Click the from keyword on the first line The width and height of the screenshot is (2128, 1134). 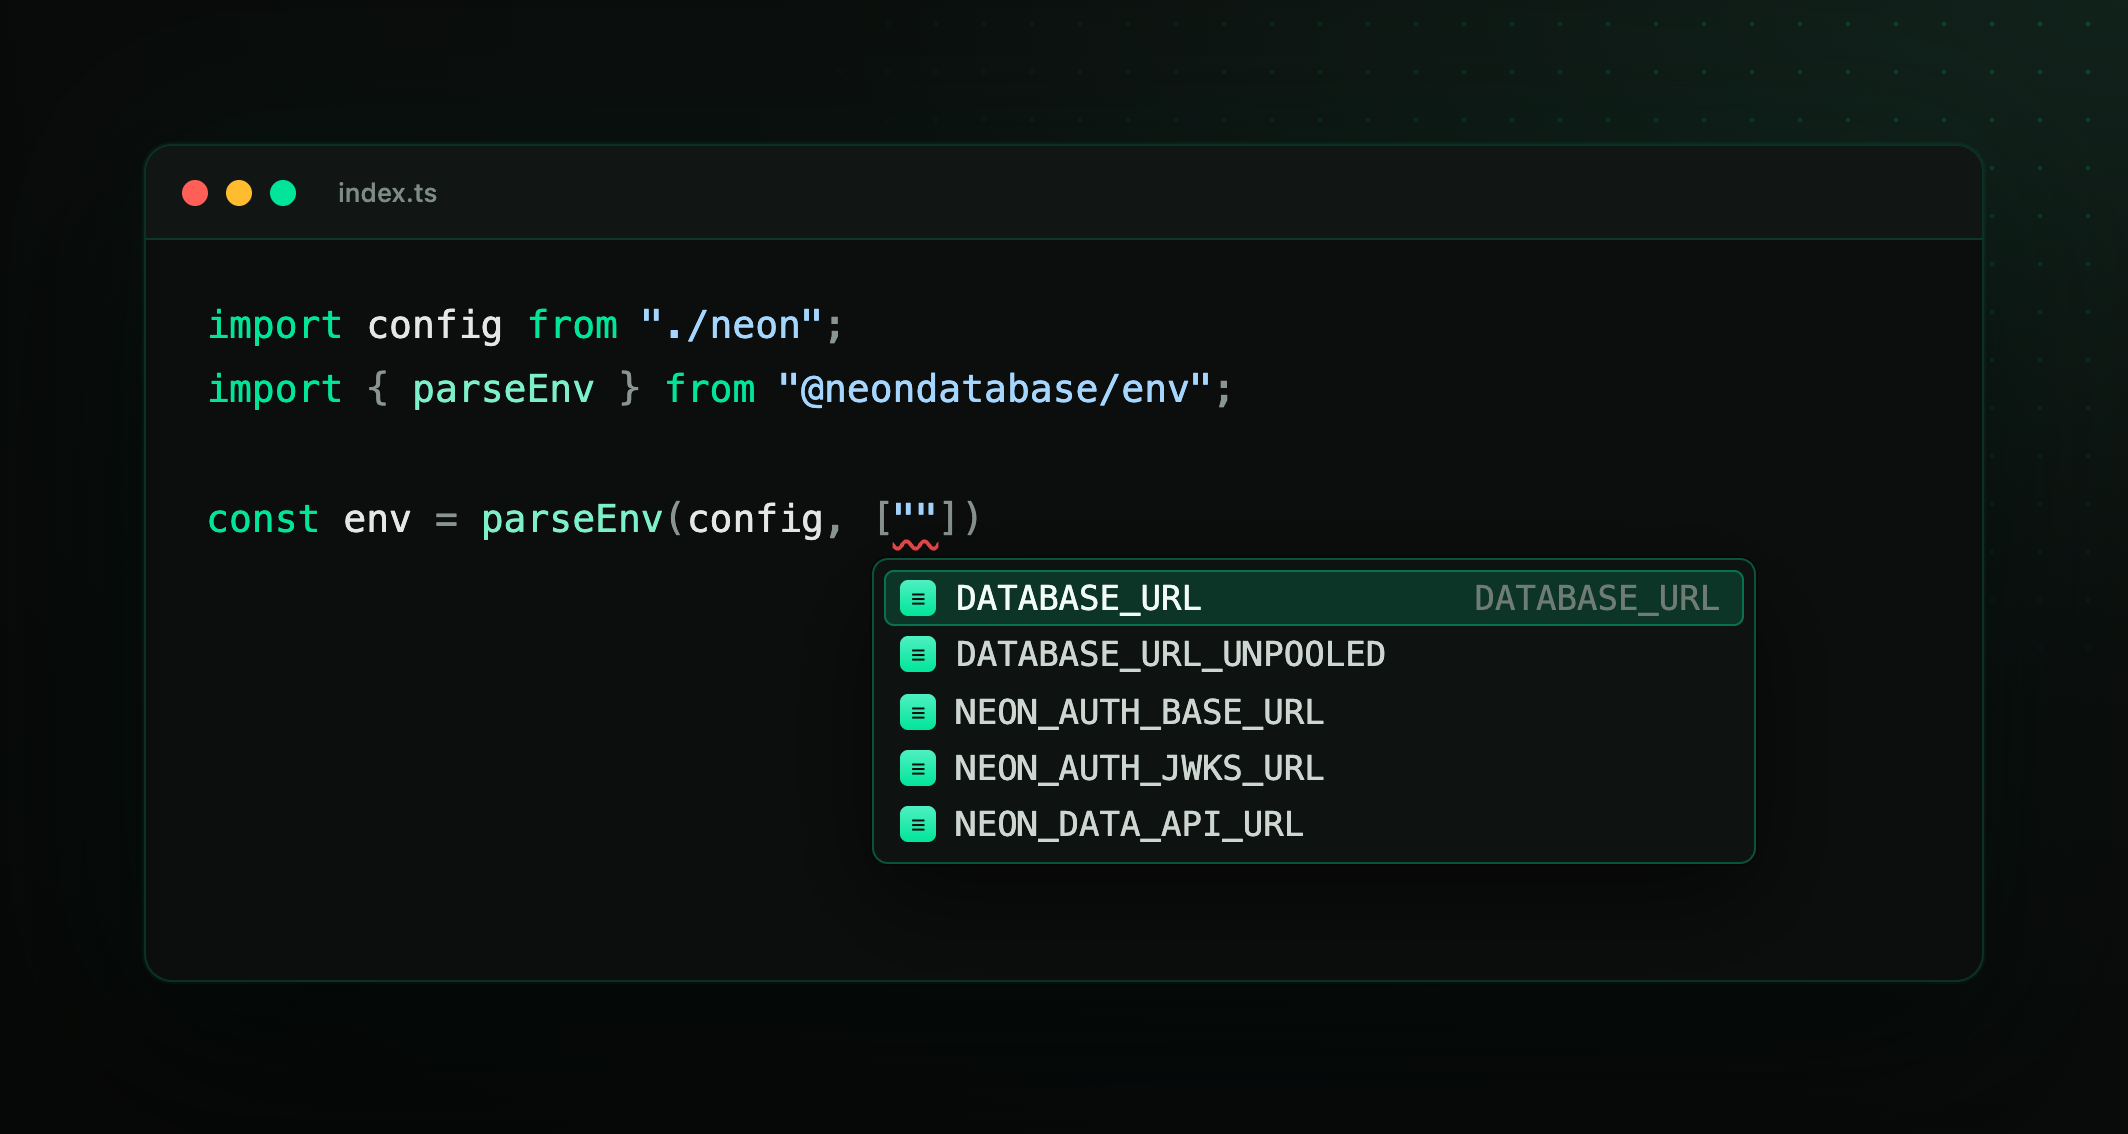tap(572, 326)
